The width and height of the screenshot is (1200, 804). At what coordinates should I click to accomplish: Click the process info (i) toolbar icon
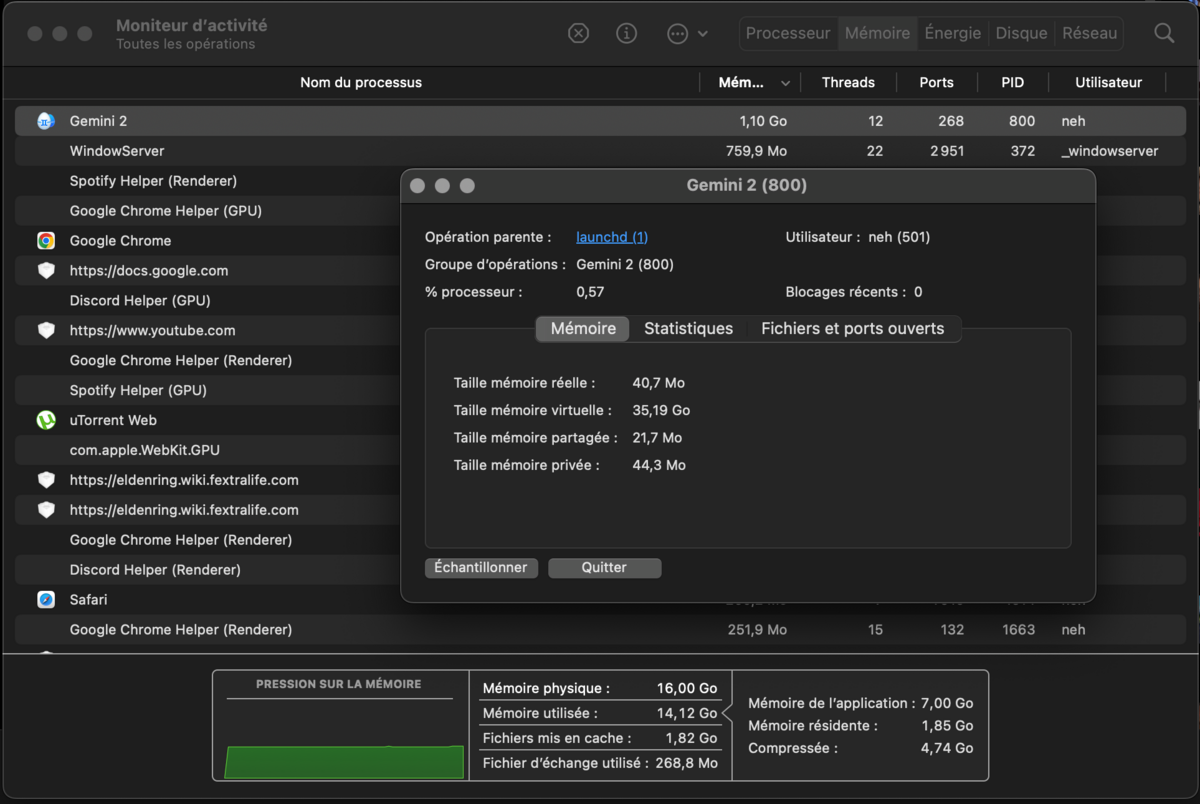click(627, 33)
